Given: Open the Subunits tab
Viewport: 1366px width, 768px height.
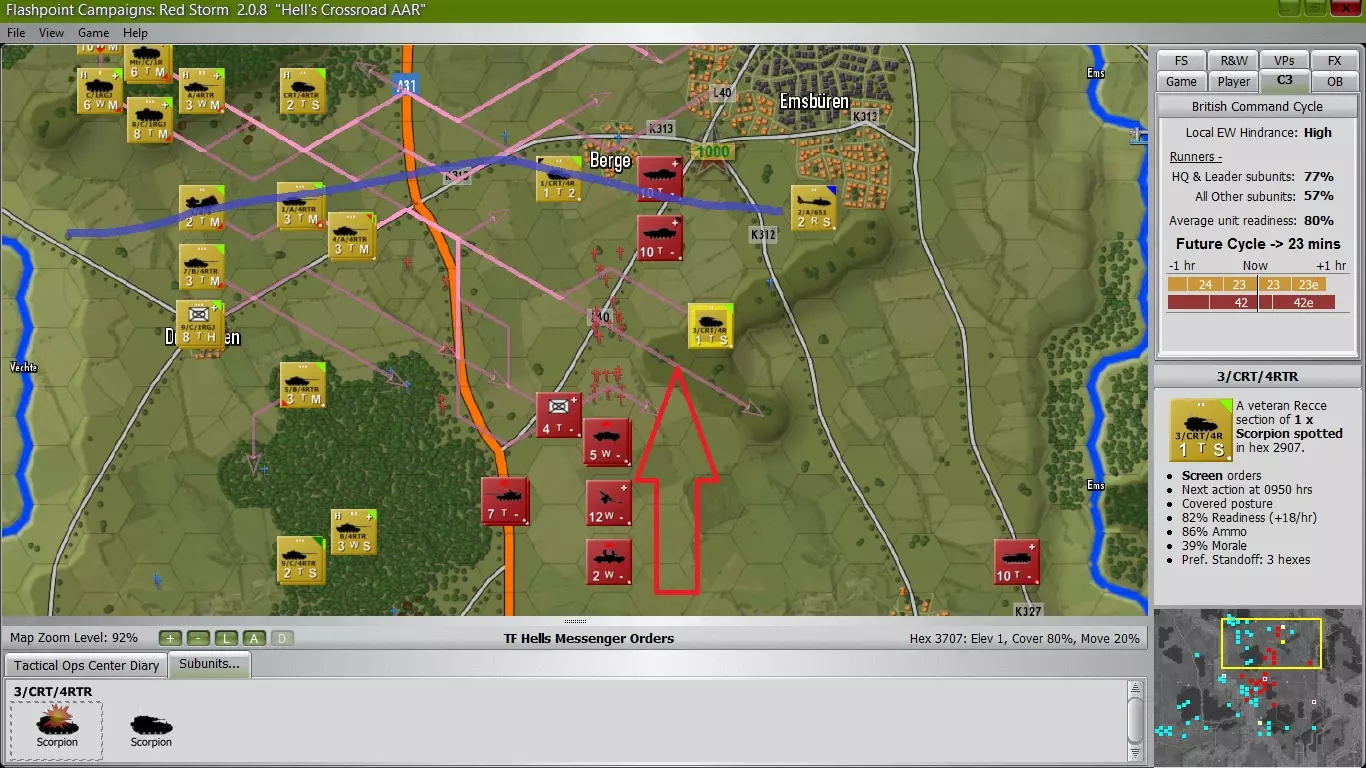Looking at the screenshot, I should coord(210,664).
